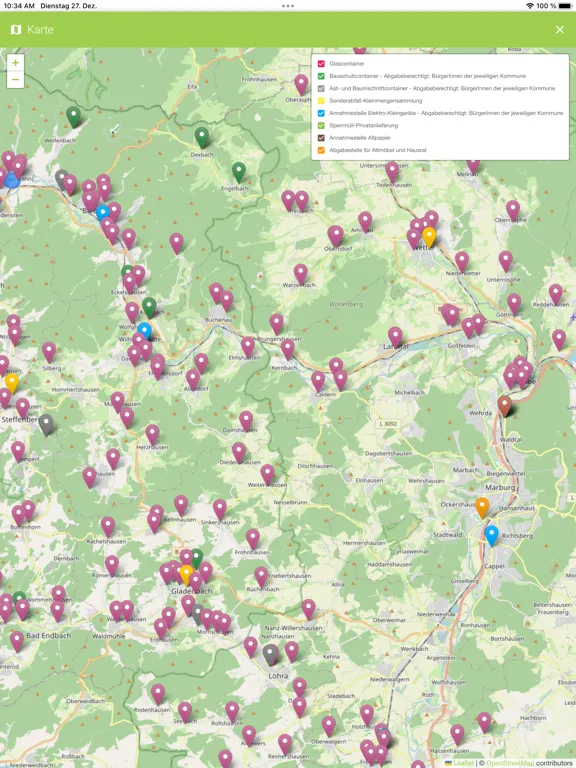Select the purple marker at Rodenhausen
The width and height of the screenshot is (576, 768).
pyautogui.click(x=158, y=695)
